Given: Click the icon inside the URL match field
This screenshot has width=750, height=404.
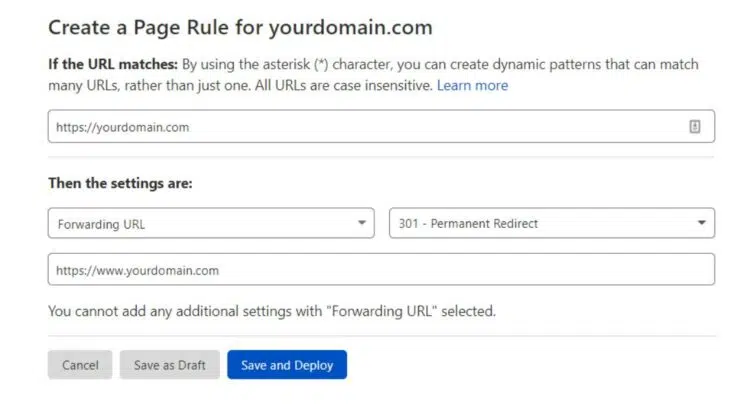Looking at the screenshot, I should (695, 127).
